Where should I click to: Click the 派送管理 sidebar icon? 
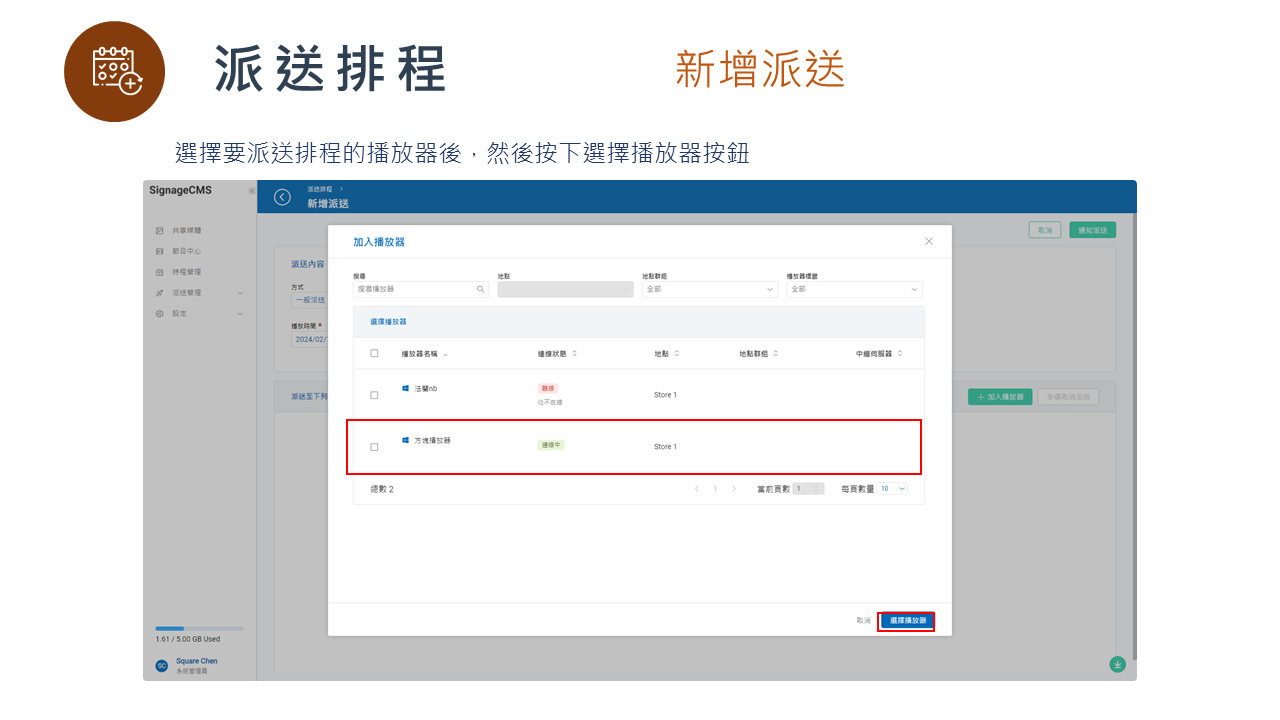(x=161, y=292)
